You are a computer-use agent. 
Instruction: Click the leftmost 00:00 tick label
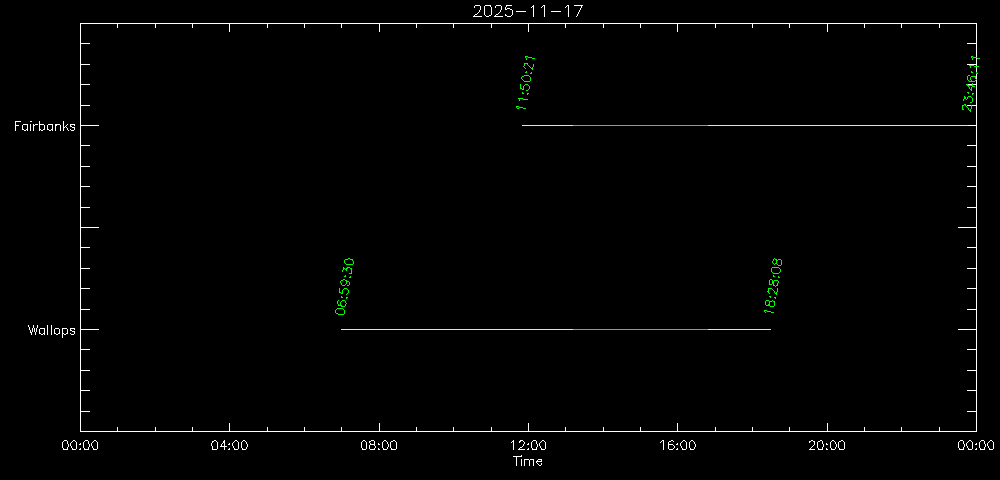[x=80, y=446]
